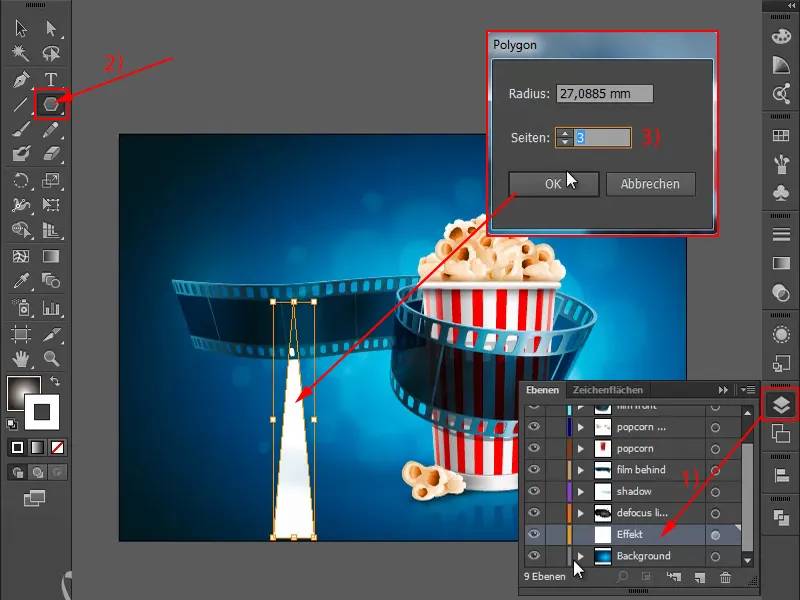This screenshot has width=800, height=600.
Task: Click Abbrechen in the Polygon dialog
Action: [651, 184]
